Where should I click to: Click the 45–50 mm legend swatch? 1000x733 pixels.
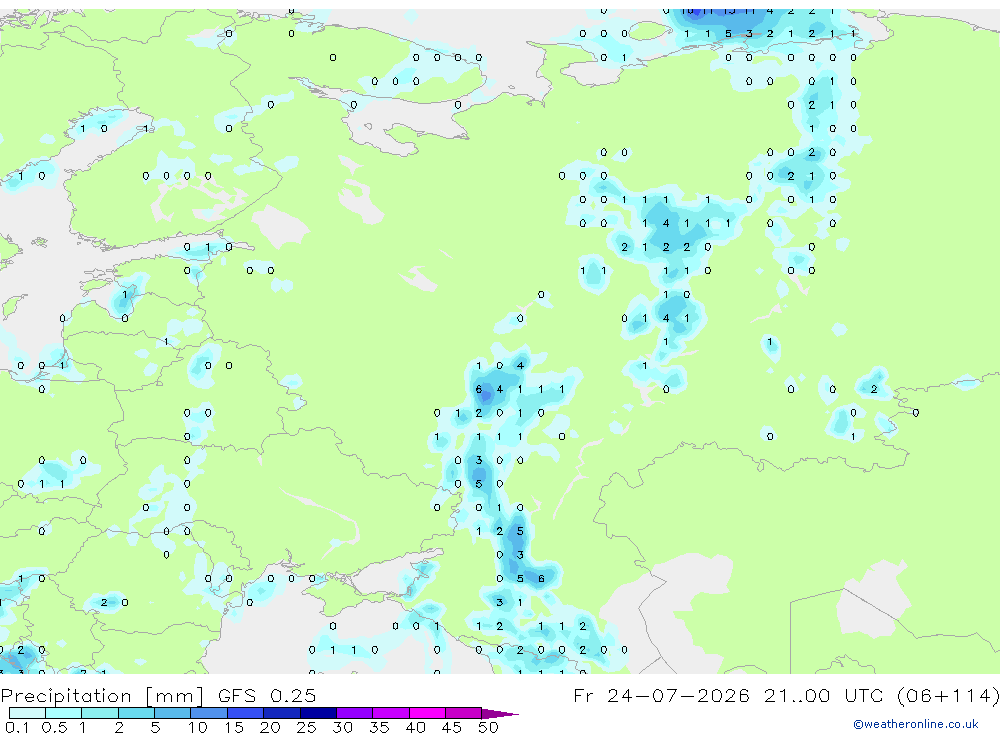[x=464, y=713]
